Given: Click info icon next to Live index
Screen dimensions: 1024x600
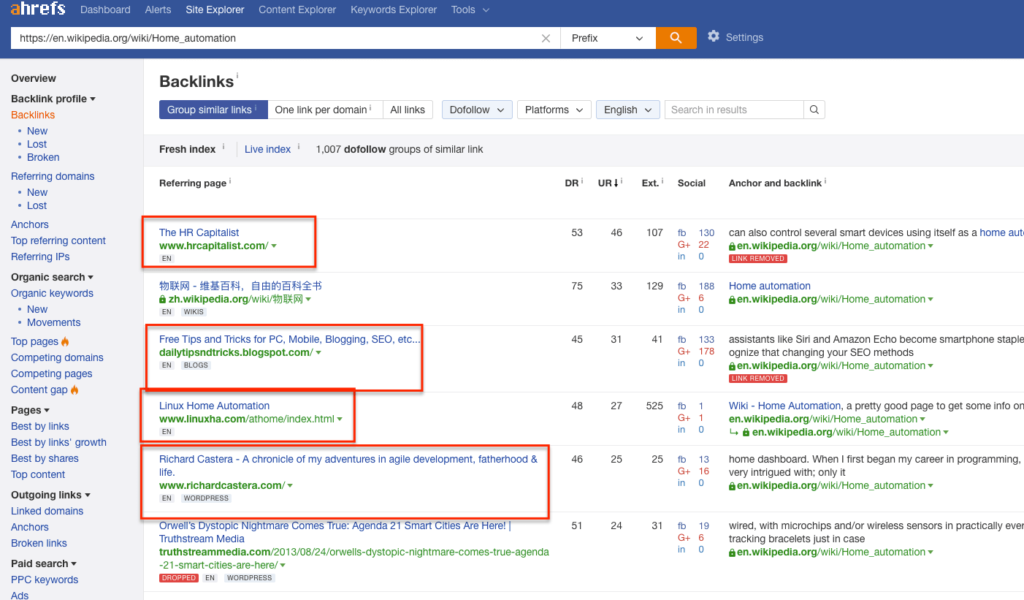Looking at the screenshot, I should [298, 146].
